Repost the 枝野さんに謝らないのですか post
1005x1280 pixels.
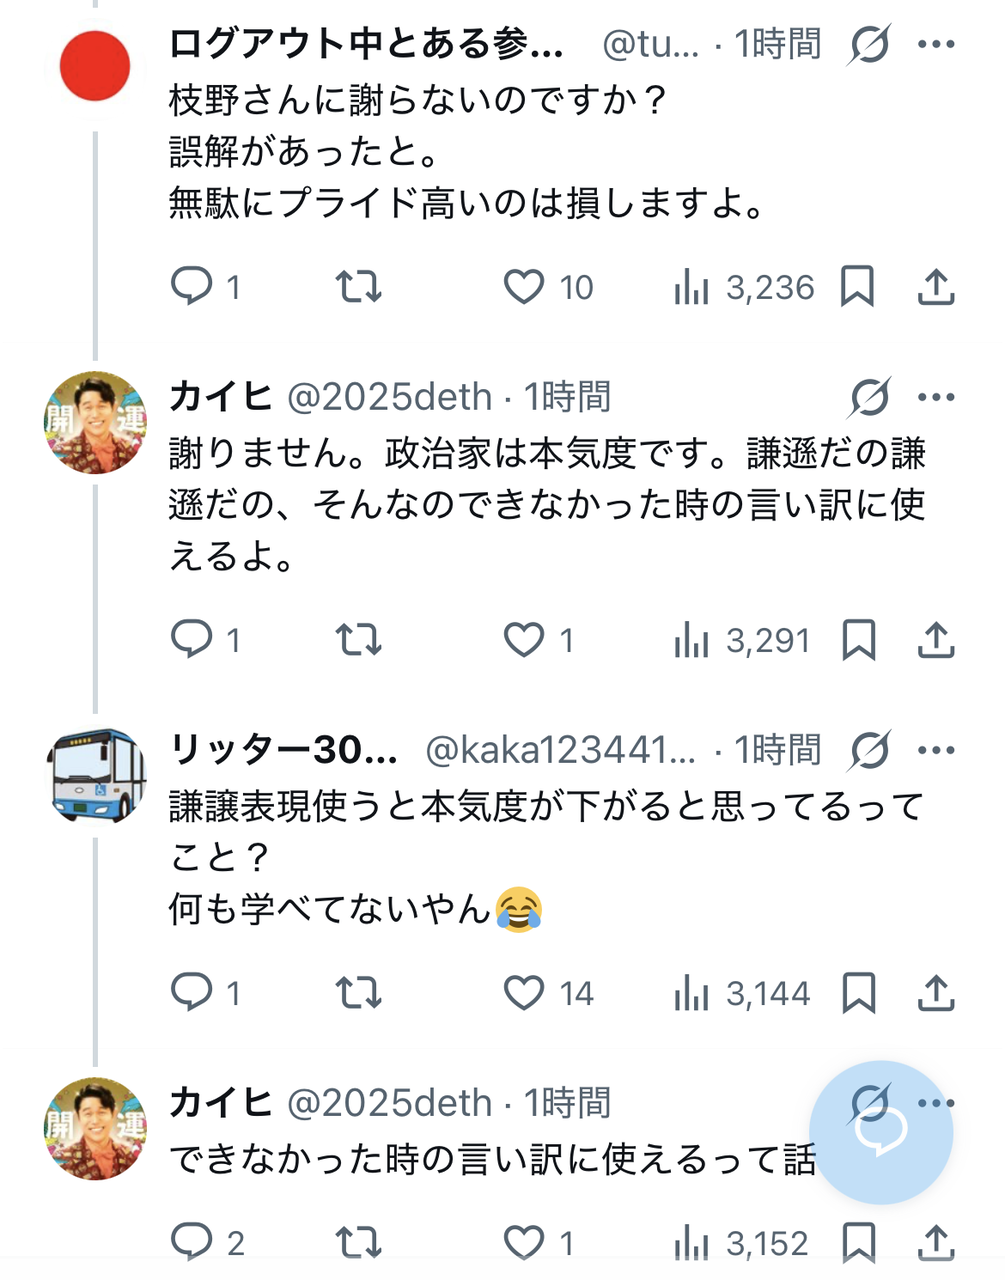(358, 287)
